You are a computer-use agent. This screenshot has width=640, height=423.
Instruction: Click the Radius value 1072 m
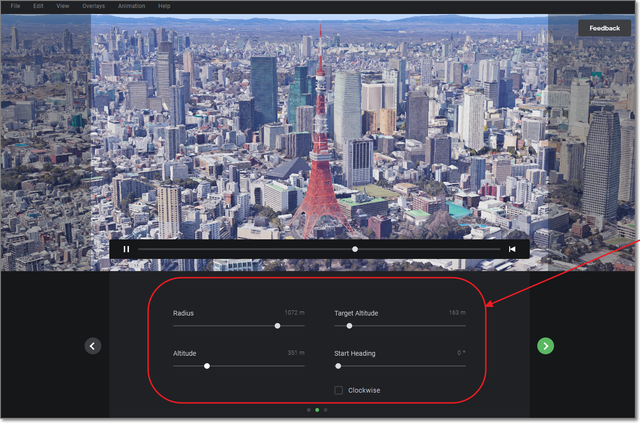pos(293,313)
